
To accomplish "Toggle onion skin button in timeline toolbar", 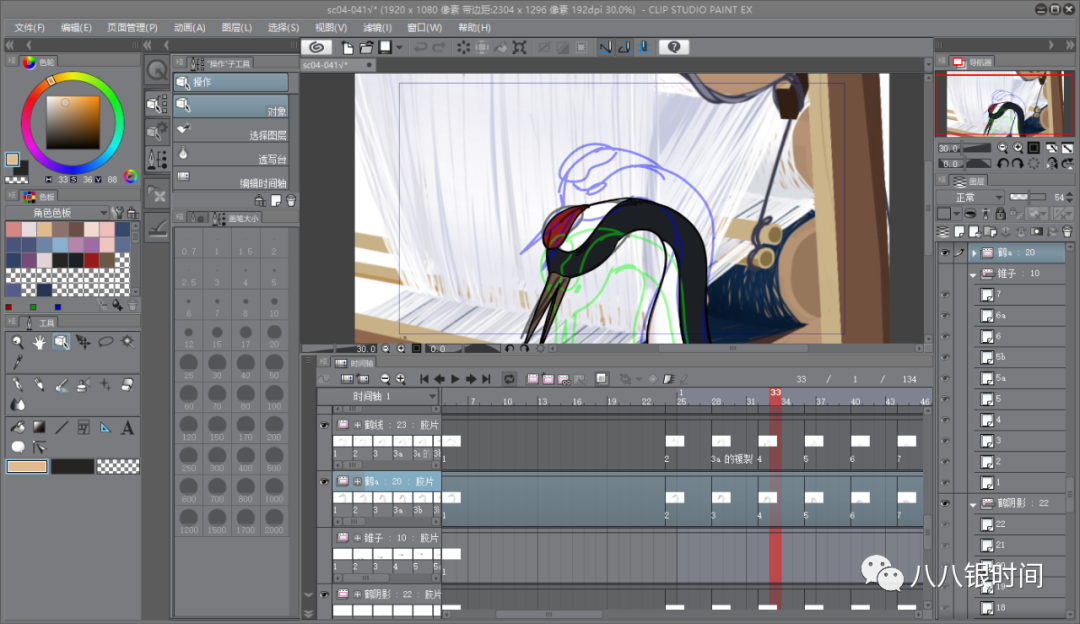I will coord(601,379).
